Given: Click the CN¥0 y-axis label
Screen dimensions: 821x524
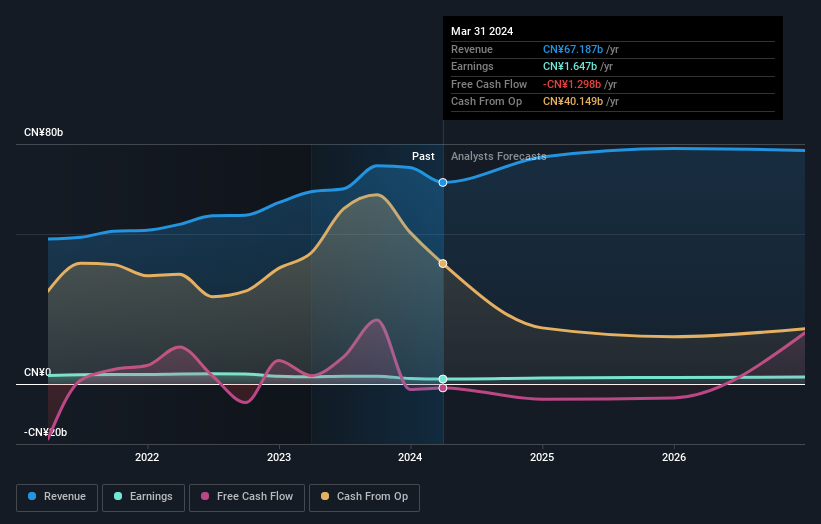Looking at the screenshot, I should (38, 372).
